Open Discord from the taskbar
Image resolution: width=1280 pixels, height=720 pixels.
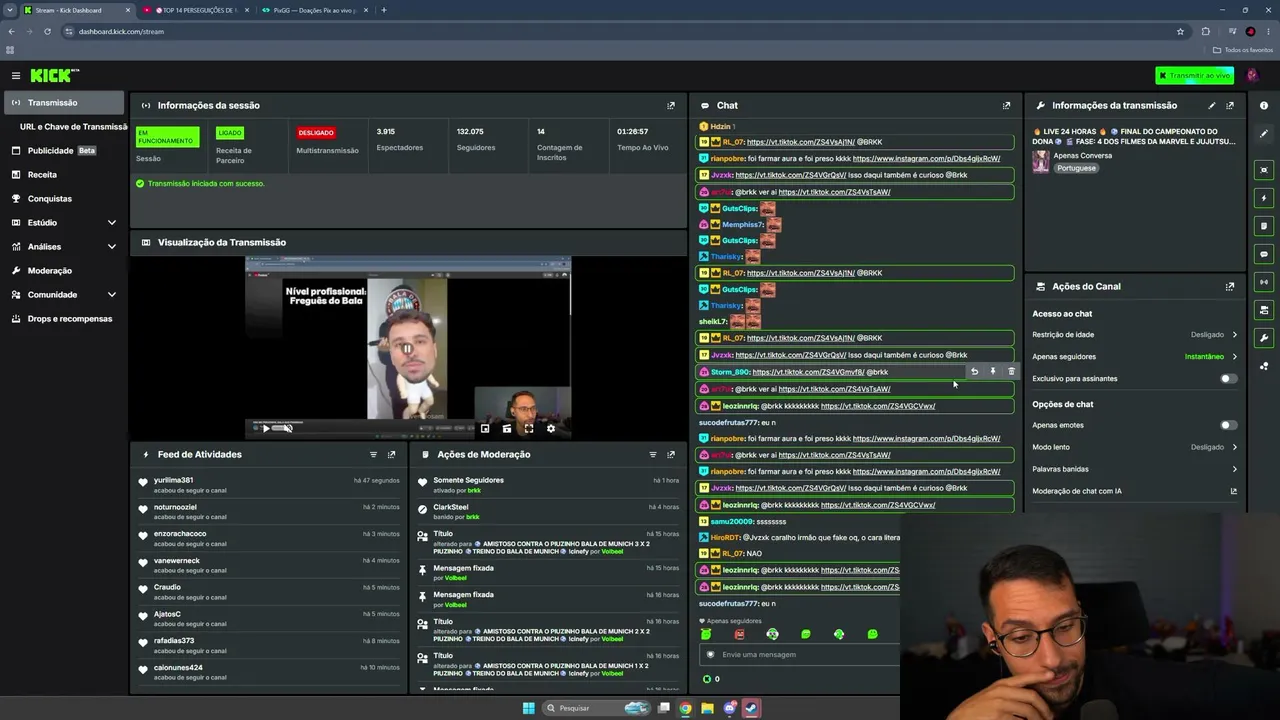coord(730,708)
